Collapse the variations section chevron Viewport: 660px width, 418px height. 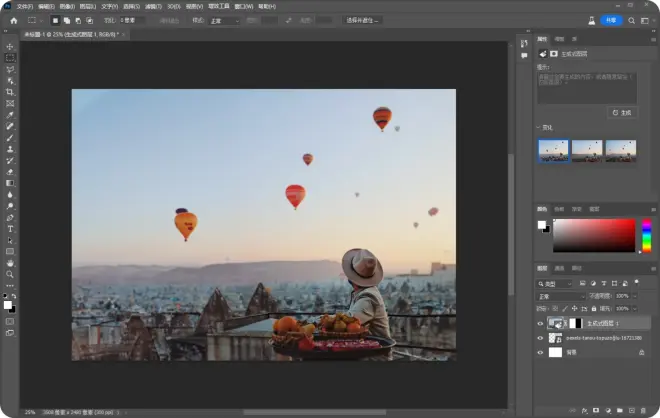[538, 127]
